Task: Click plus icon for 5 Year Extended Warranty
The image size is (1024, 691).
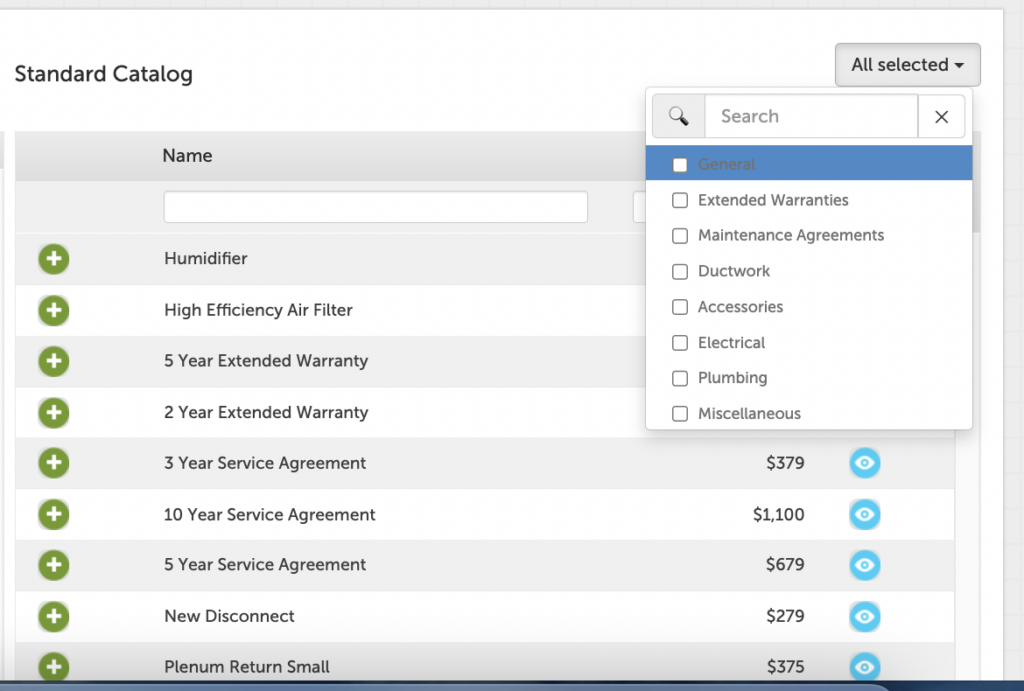Action: [x=54, y=361]
